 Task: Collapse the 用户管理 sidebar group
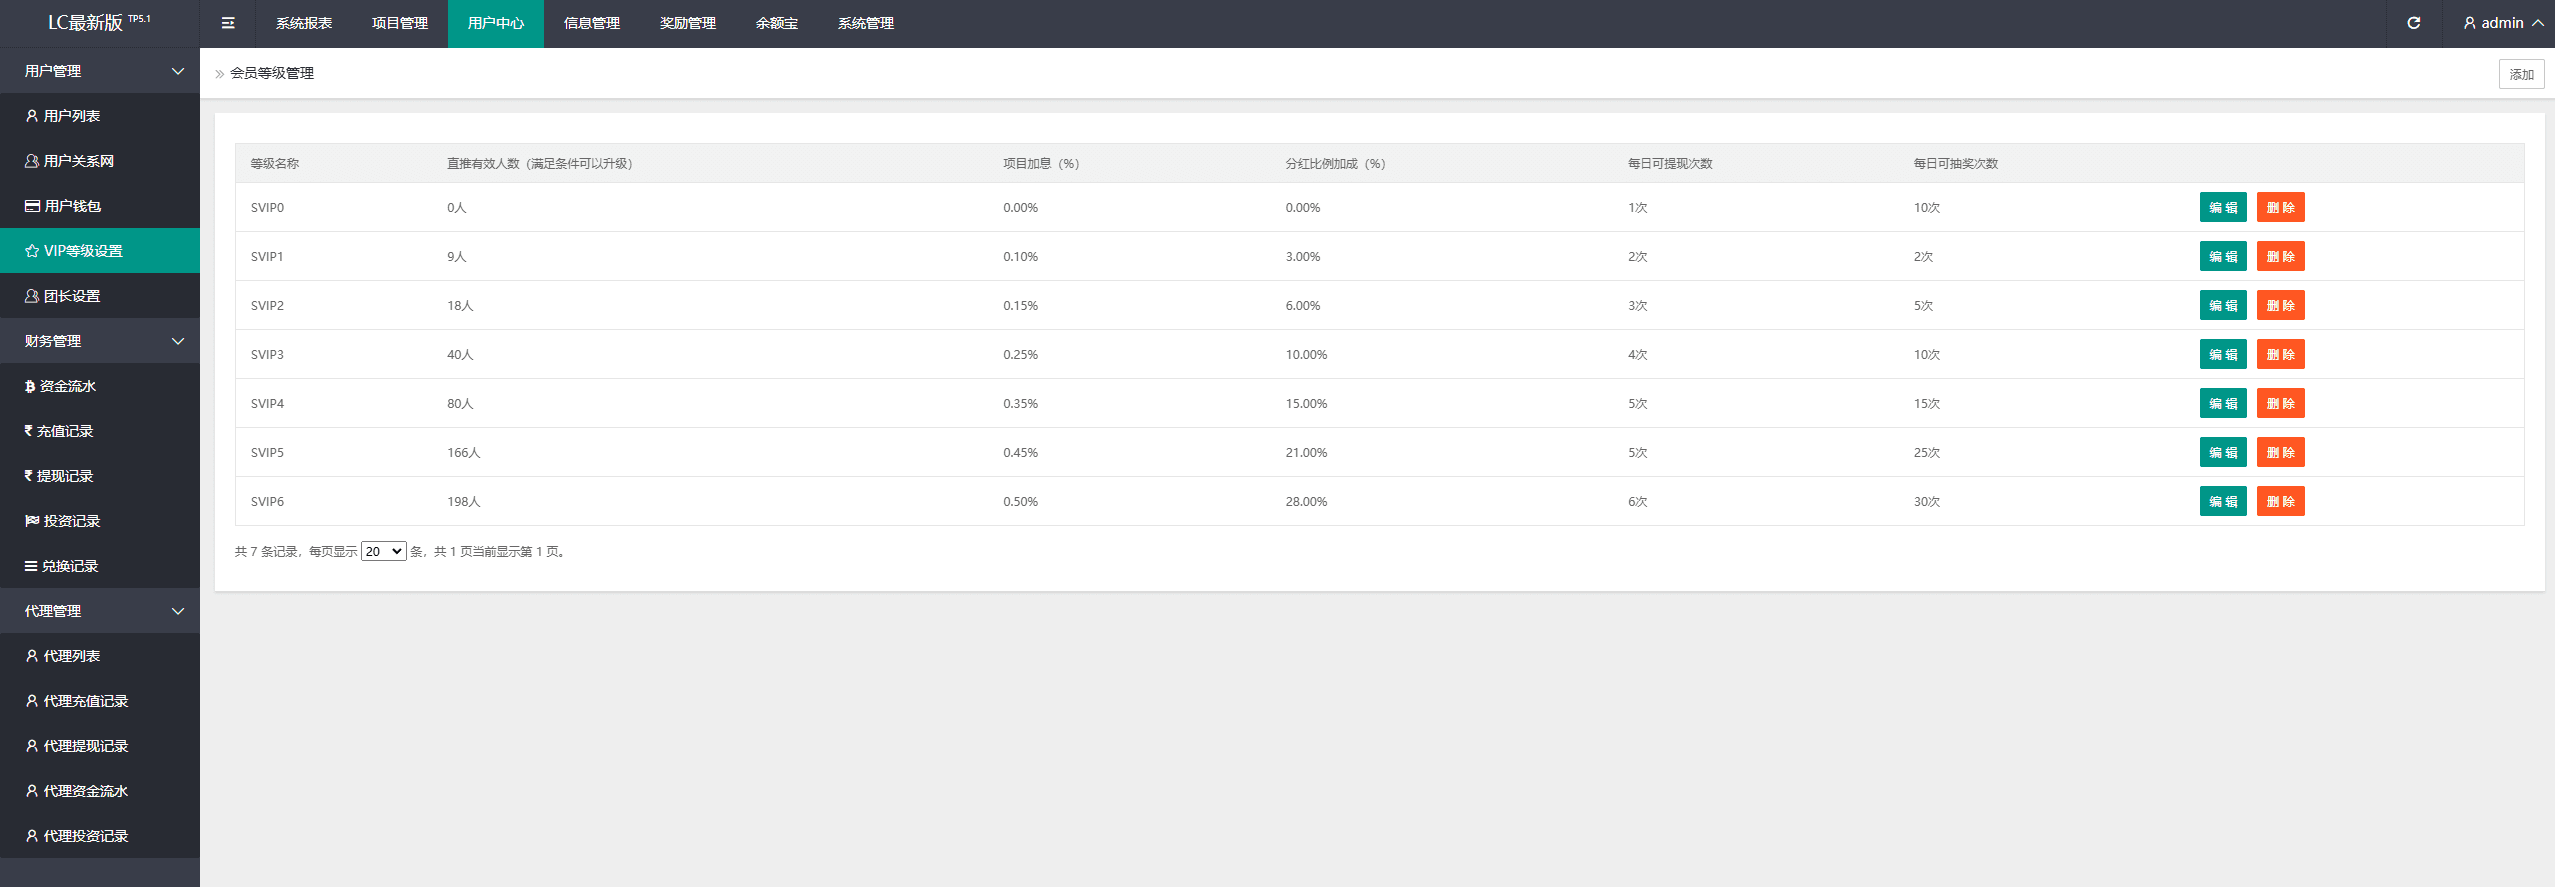[100, 71]
